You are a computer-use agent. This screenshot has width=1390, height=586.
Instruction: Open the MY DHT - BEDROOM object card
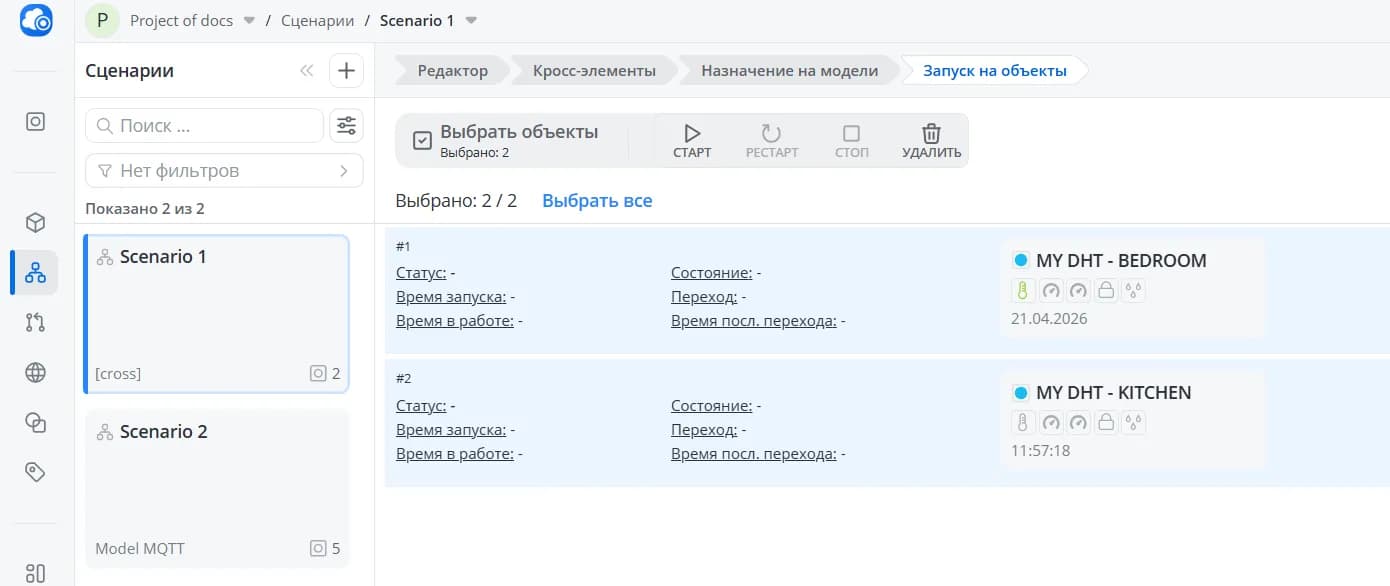(x=1132, y=289)
